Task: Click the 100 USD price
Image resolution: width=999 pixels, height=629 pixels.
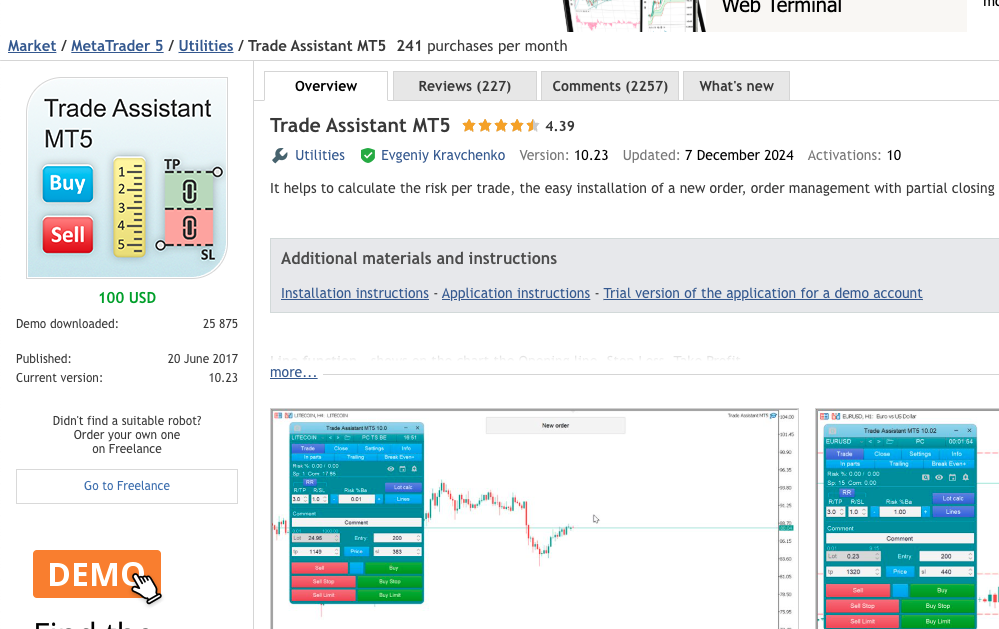Action: (127, 298)
